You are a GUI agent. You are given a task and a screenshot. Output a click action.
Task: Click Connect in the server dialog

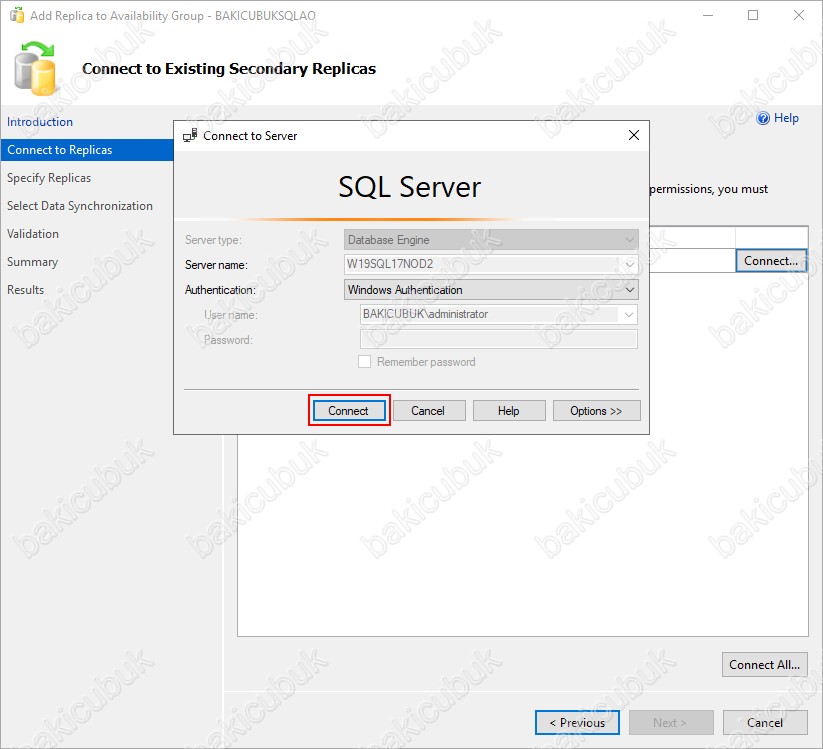click(x=349, y=410)
